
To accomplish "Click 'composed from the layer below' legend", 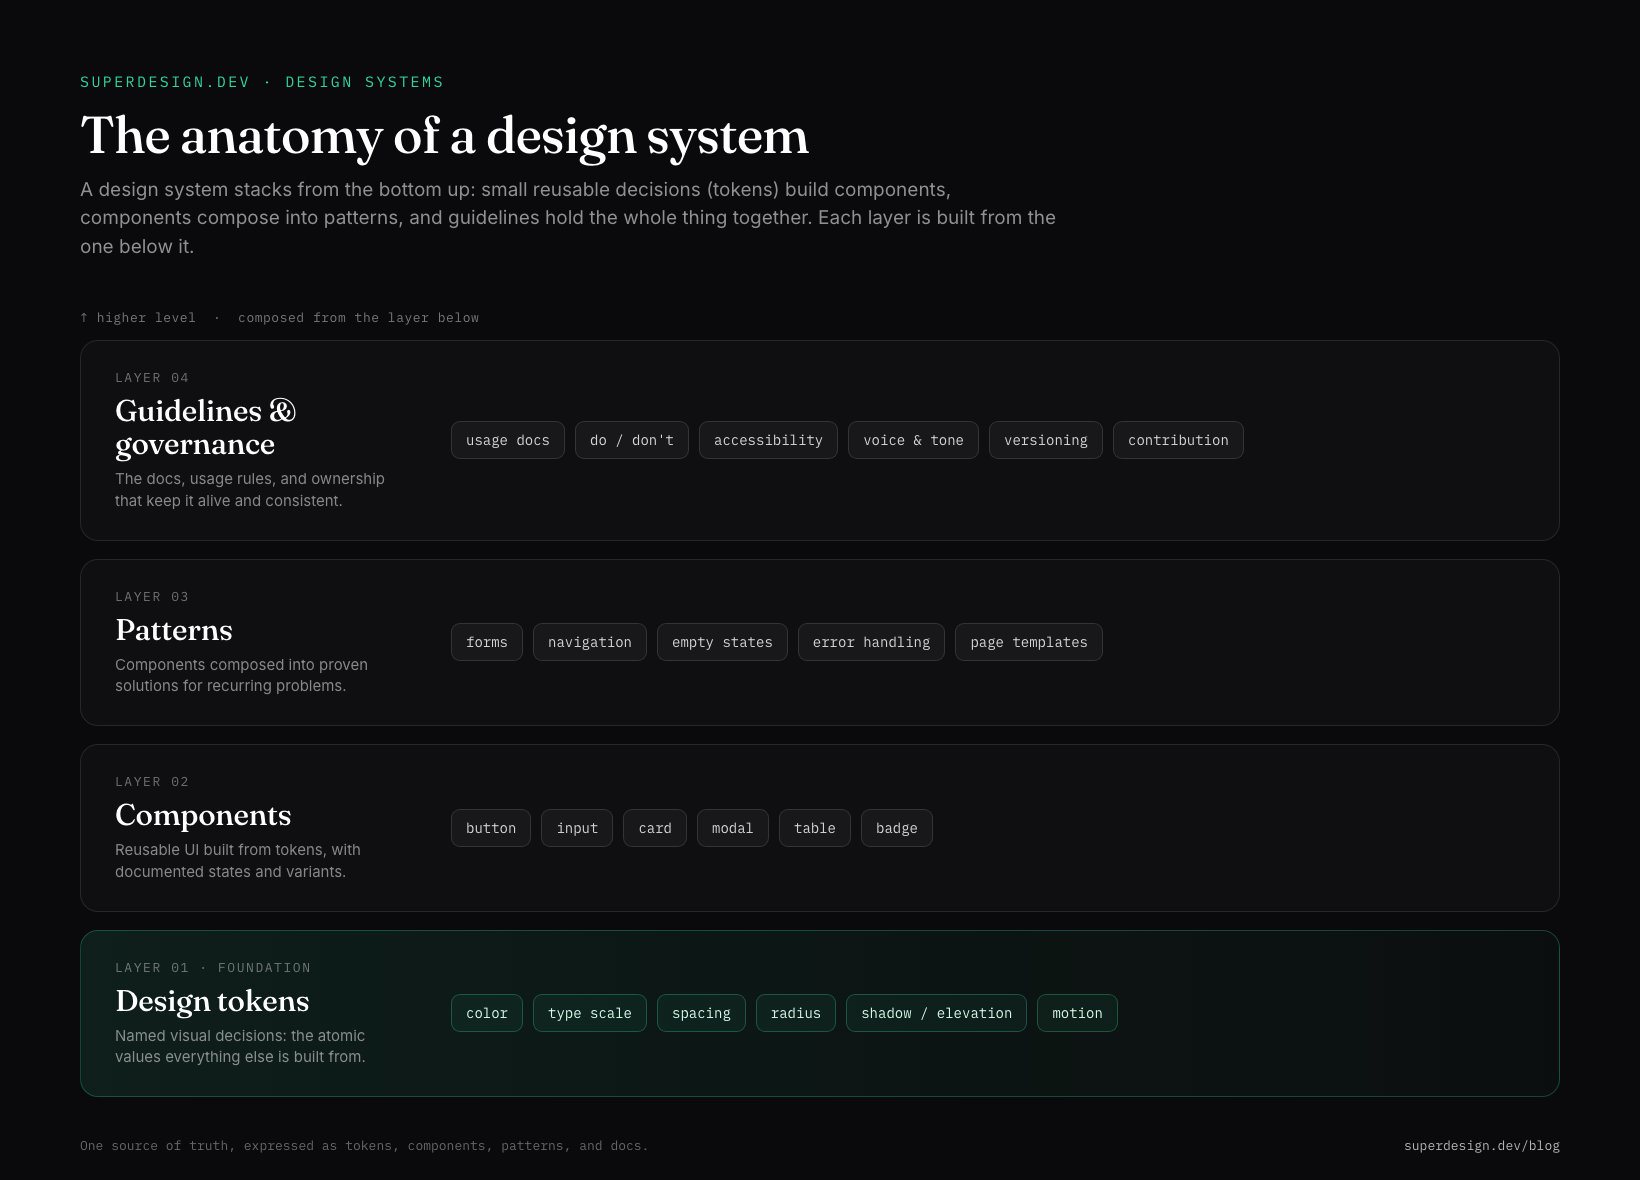I will (358, 318).
